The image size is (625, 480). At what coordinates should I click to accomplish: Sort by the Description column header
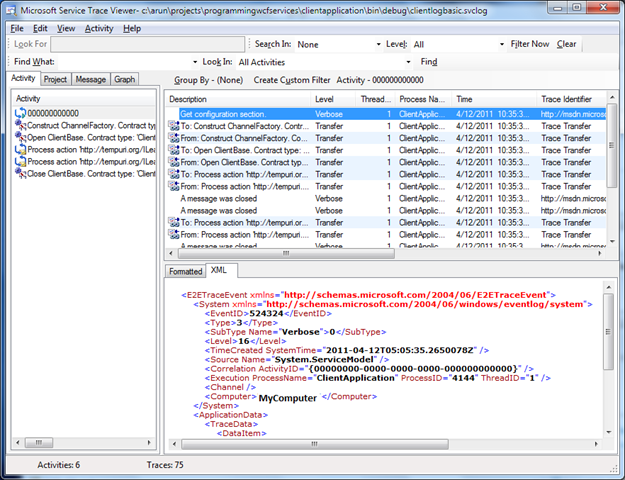(x=238, y=99)
